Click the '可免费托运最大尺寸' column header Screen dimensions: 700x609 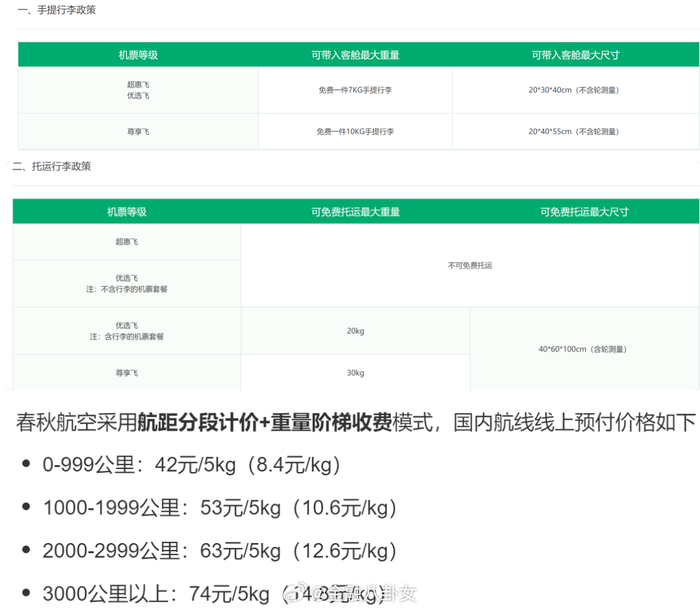click(x=584, y=212)
